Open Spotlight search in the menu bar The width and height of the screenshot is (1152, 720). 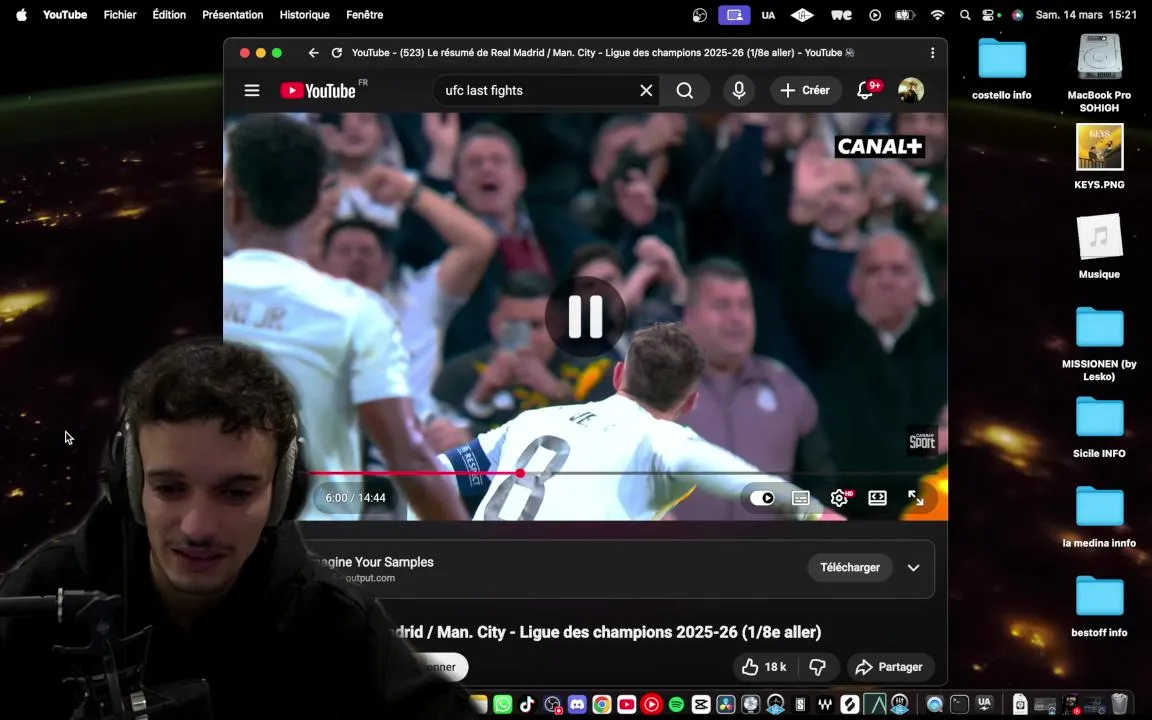pyautogui.click(x=965, y=15)
